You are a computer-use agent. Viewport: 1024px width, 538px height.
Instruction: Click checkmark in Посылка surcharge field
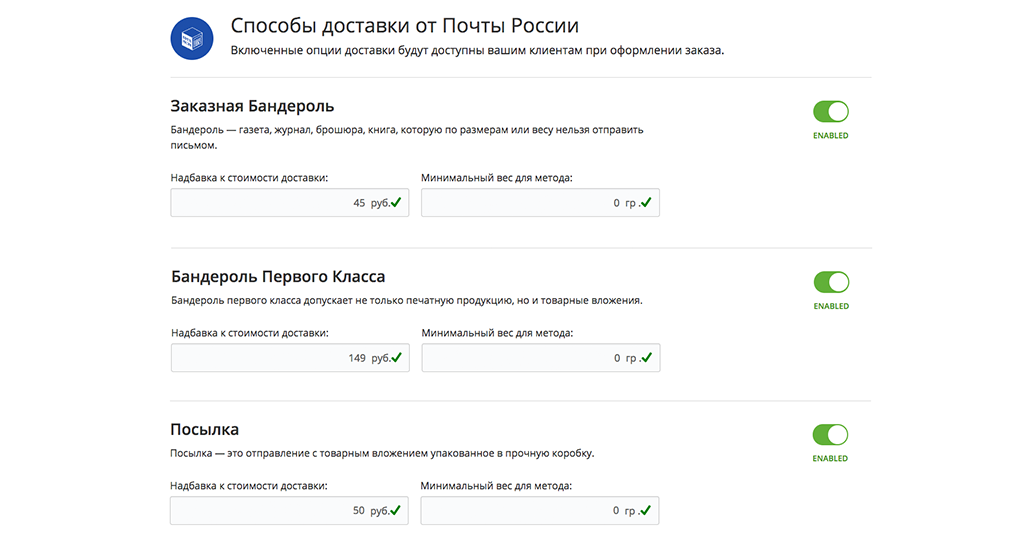[x=396, y=510]
